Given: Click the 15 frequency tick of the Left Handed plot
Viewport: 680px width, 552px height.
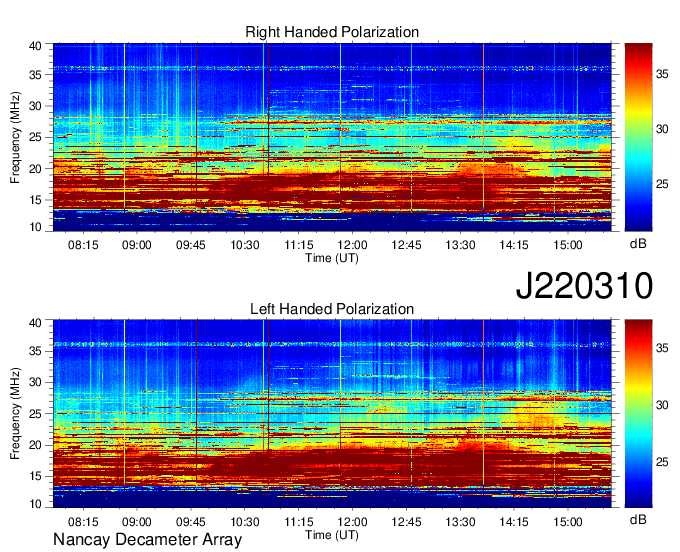Looking at the screenshot, I should (x=35, y=476).
